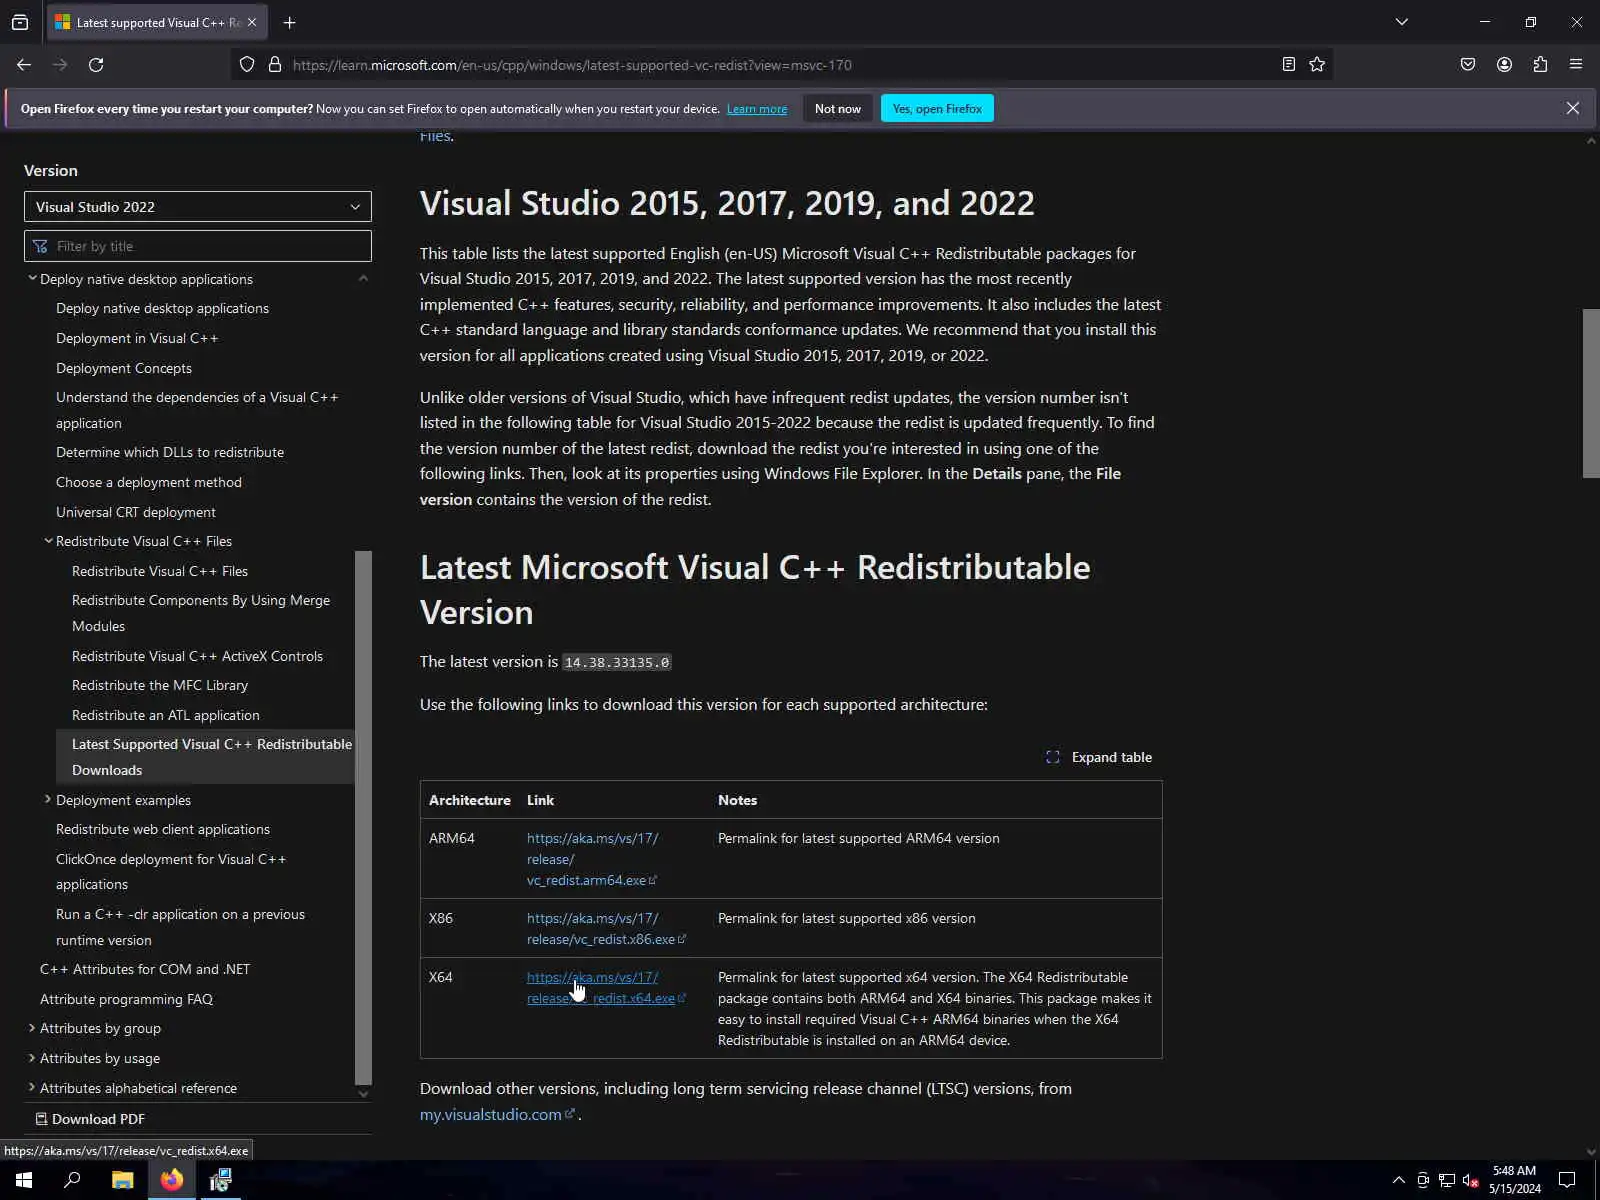Viewport: 1600px width, 1200px height.
Task: Open the installer app on taskbar
Action: pos(221,1180)
